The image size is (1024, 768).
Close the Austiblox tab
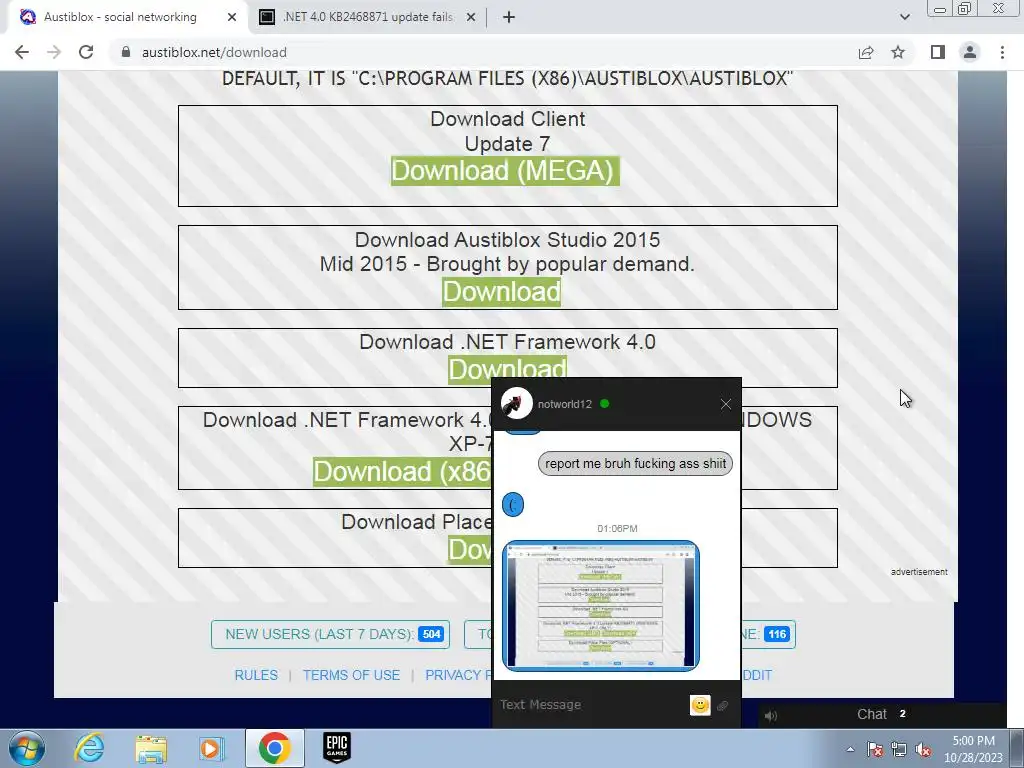pyautogui.click(x=232, y=17)
